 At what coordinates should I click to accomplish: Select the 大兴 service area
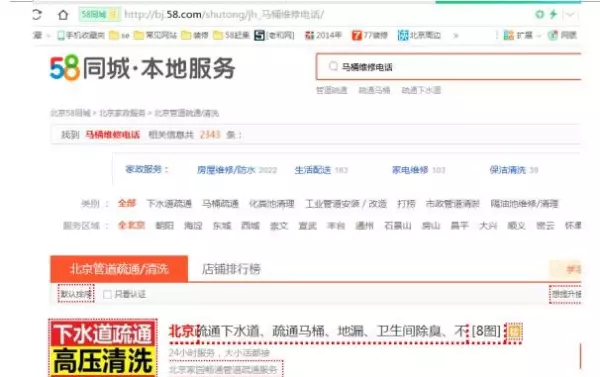488,225
